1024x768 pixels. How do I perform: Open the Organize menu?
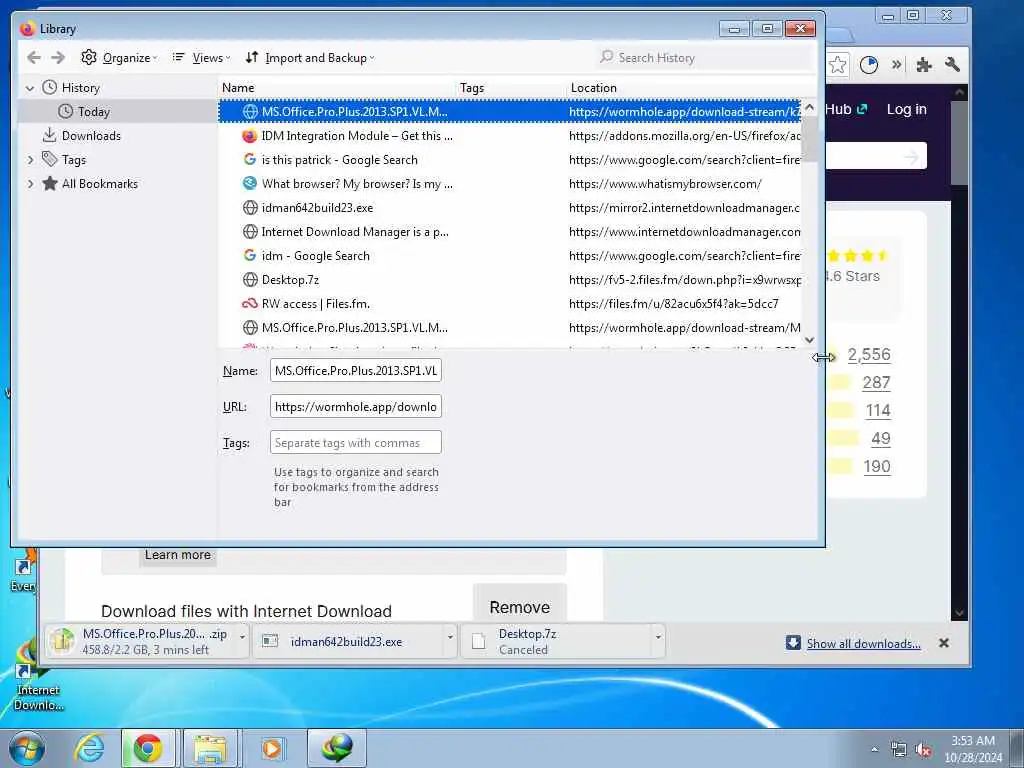[x=119, y=57]
